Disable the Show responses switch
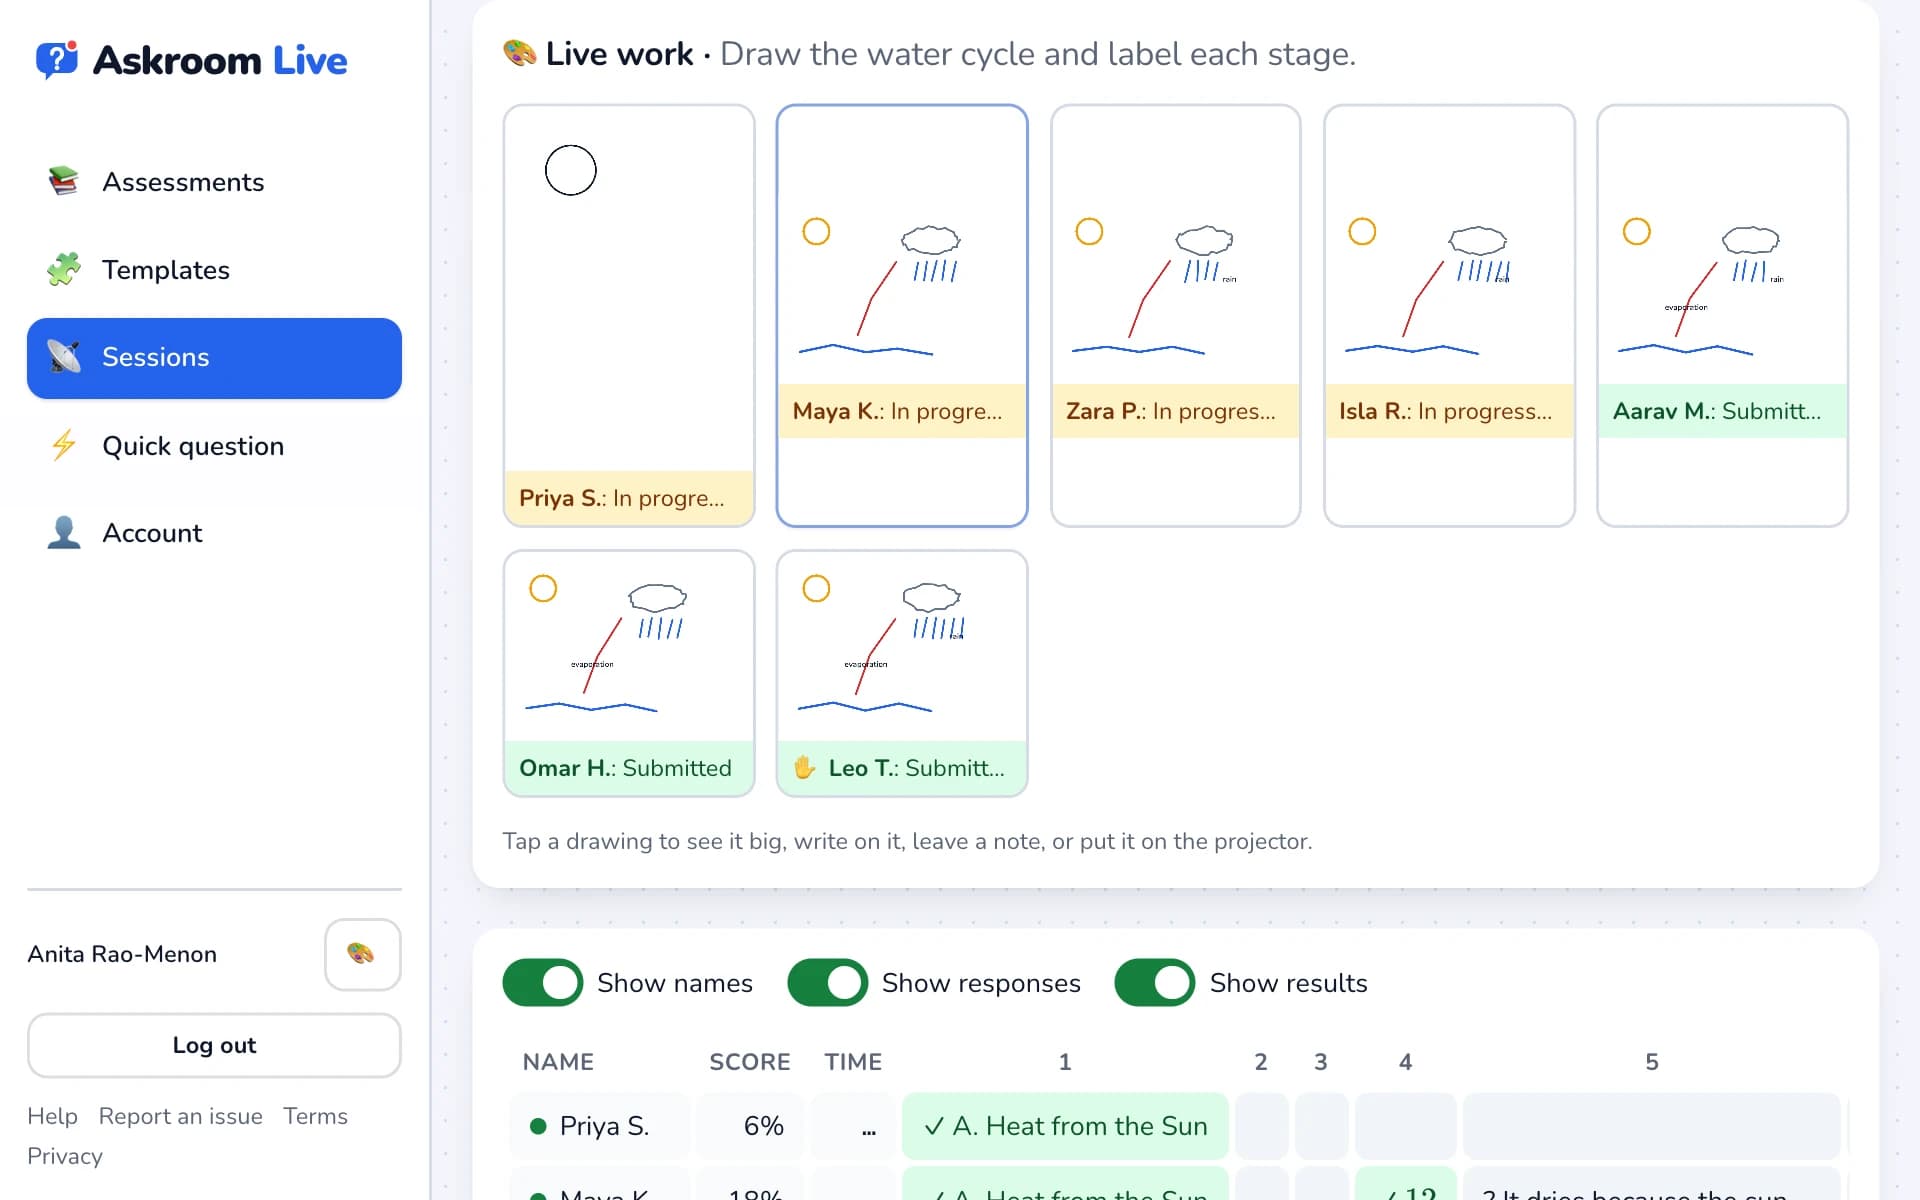Image resolution: width=1920 pixels, height=1200 pixels. (828, 982)
